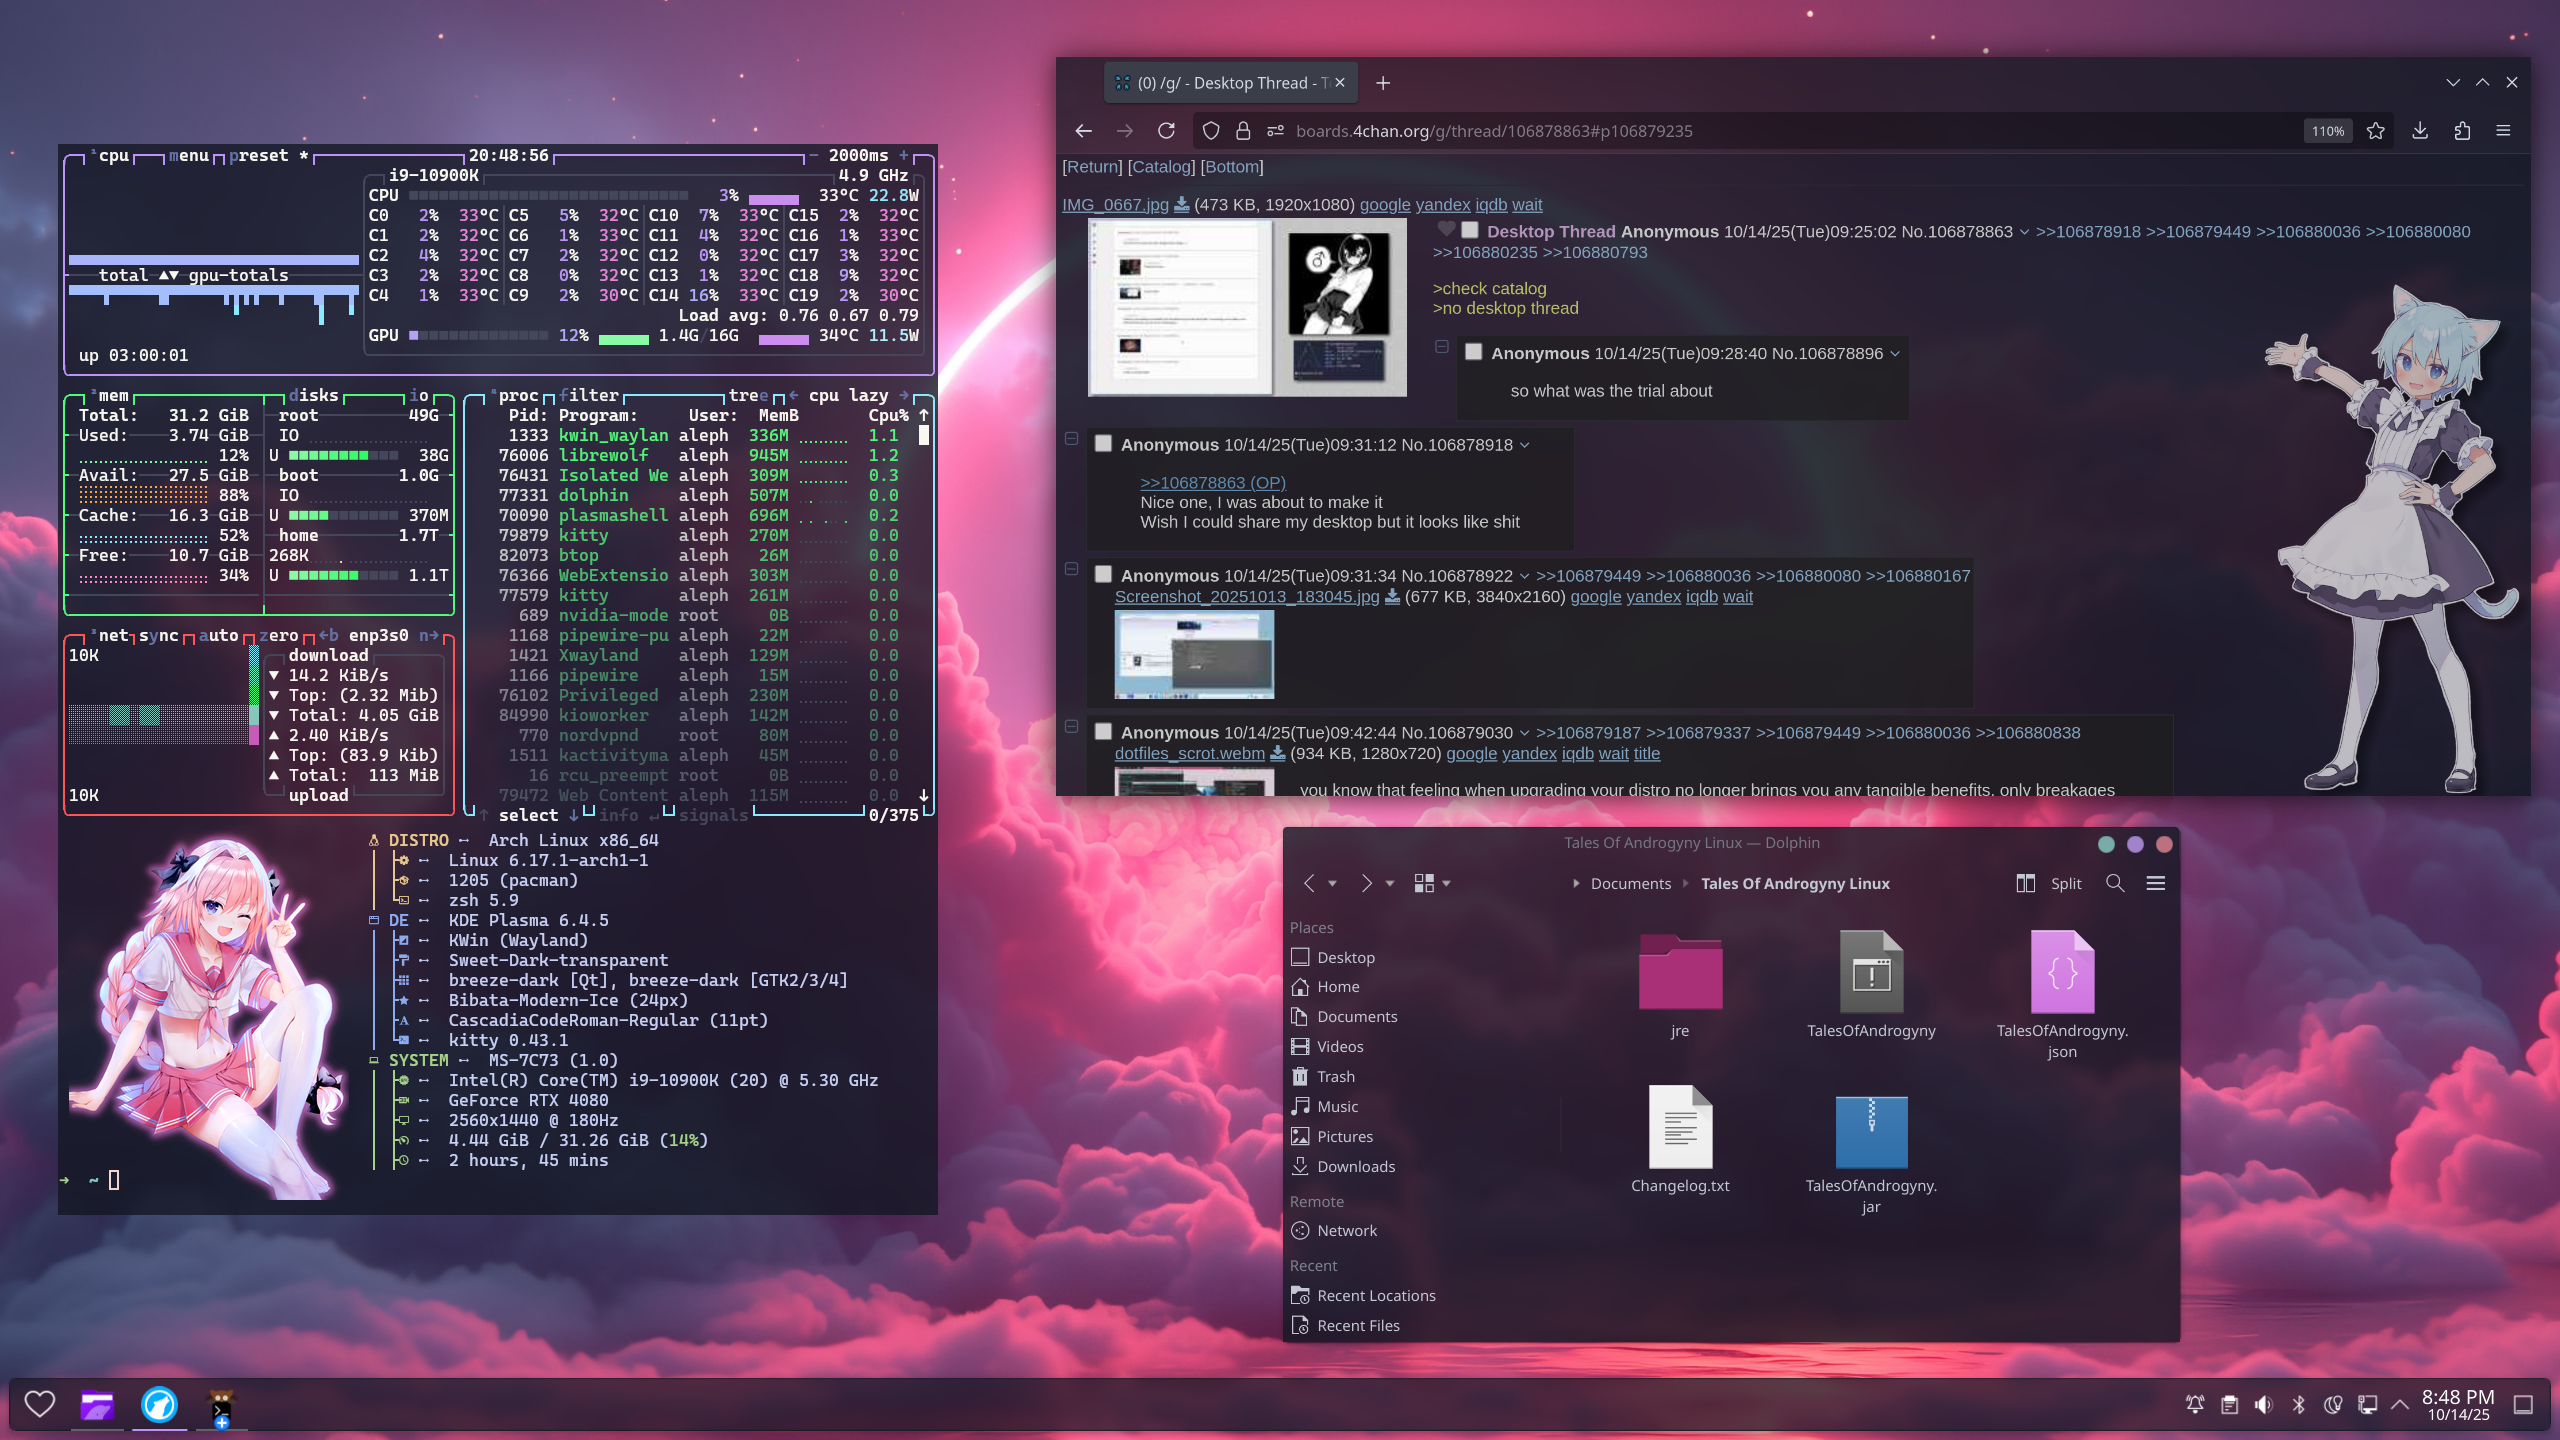This screenshot has height=1440, width=2560.
Task: Open the browser downloads panel
Action: 2420,131
